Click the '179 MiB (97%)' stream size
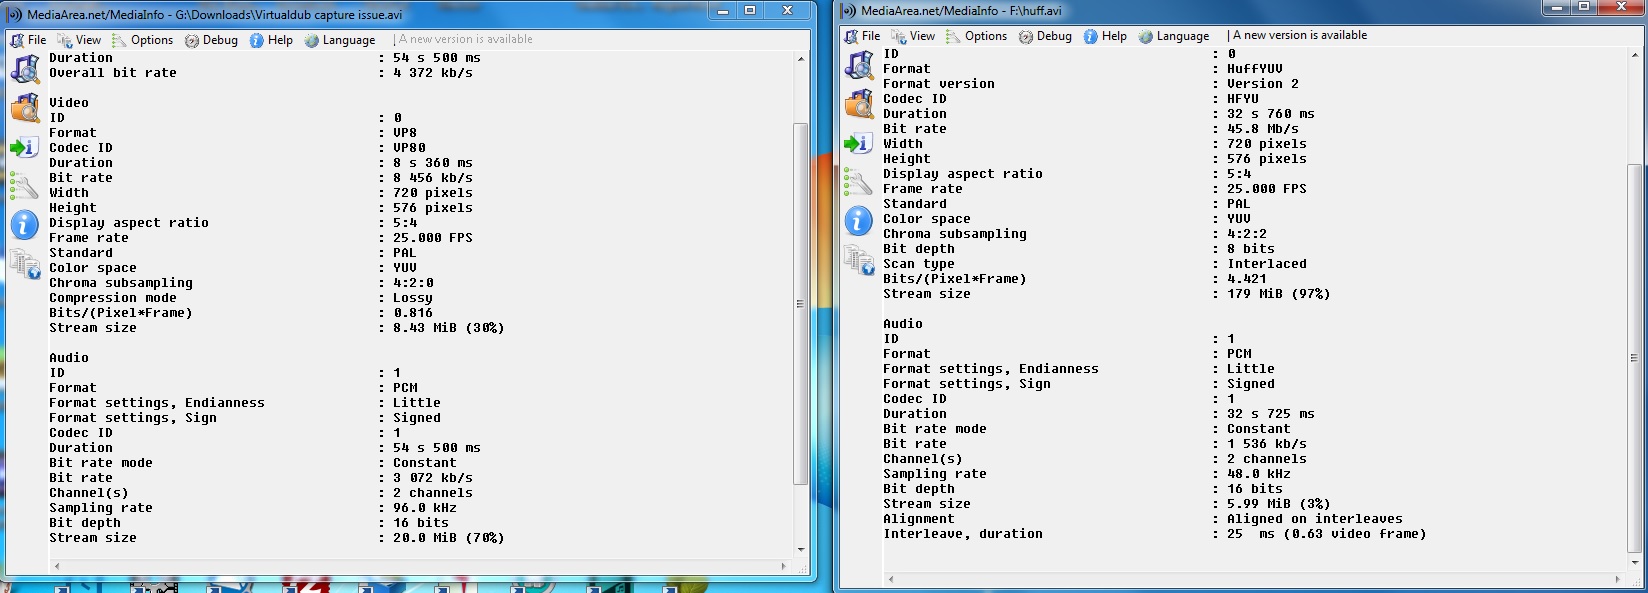The width and height of the screenshot is (1648, 593). coord(1279,294)
